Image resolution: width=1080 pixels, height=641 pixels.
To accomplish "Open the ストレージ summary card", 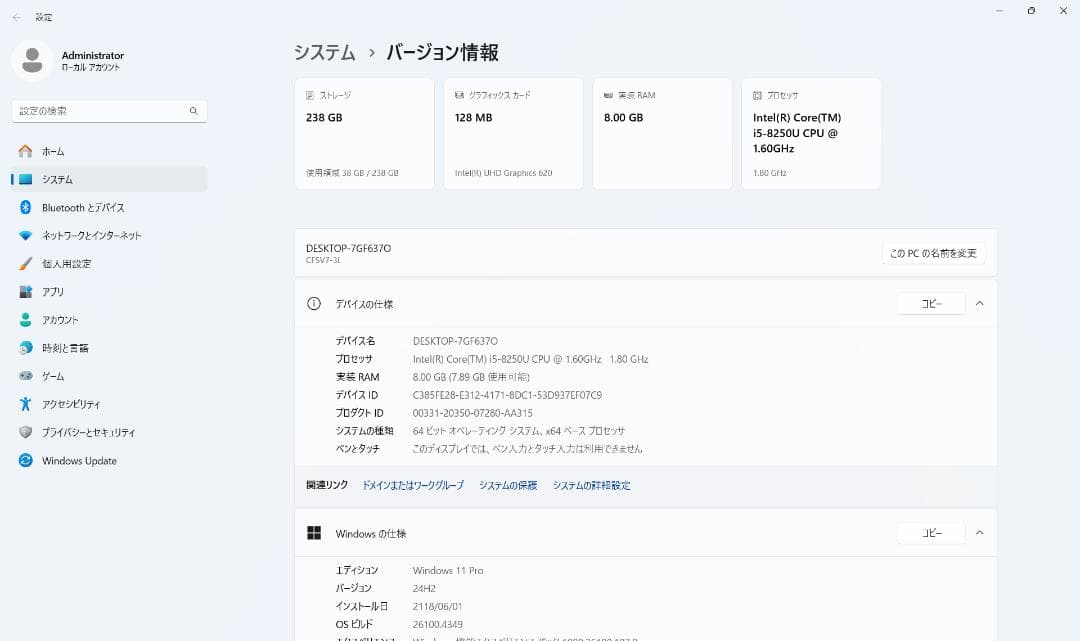I will (x=363, y=133).
